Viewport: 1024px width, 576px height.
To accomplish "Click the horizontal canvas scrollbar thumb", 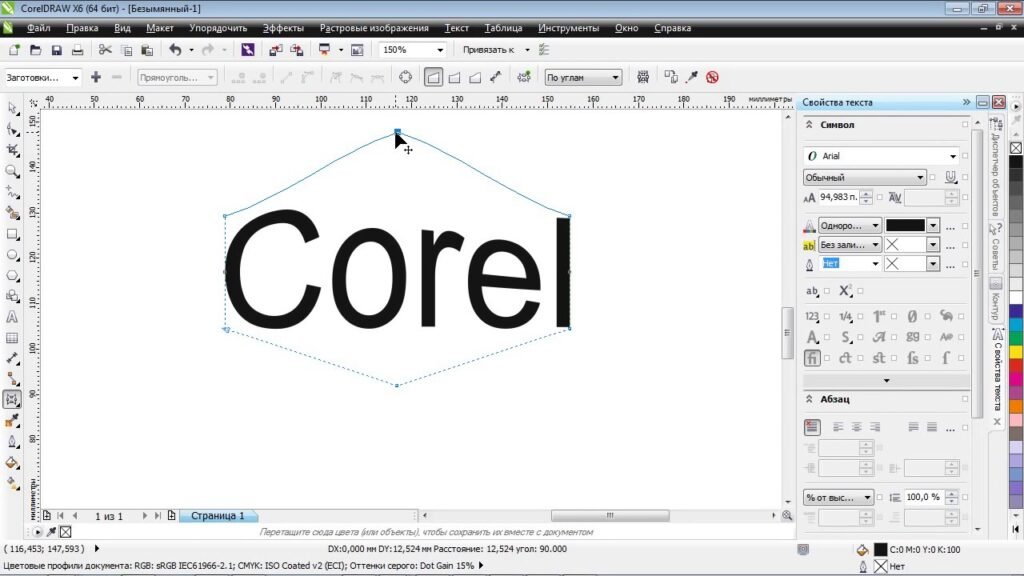I will click(x=610, y=516).
